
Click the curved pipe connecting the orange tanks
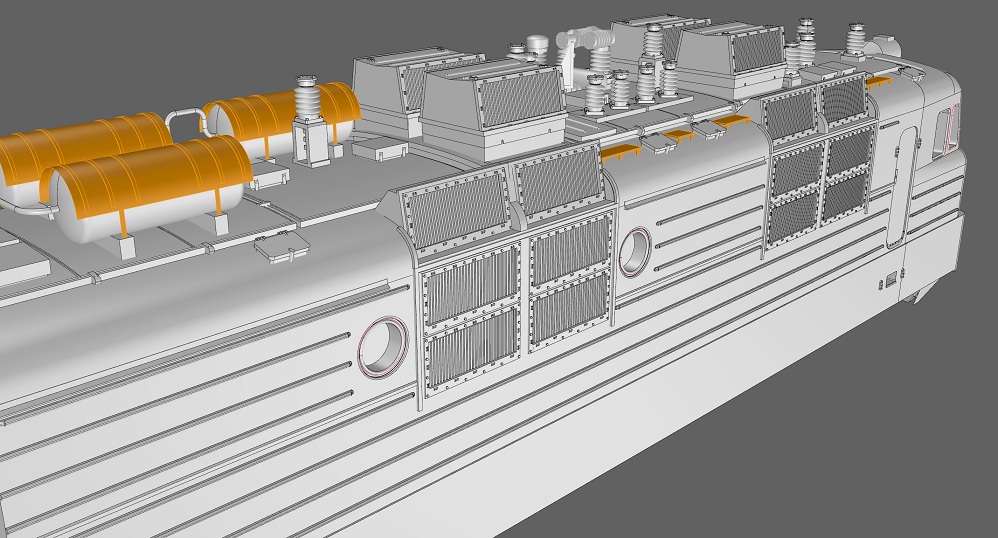[183, 119]
